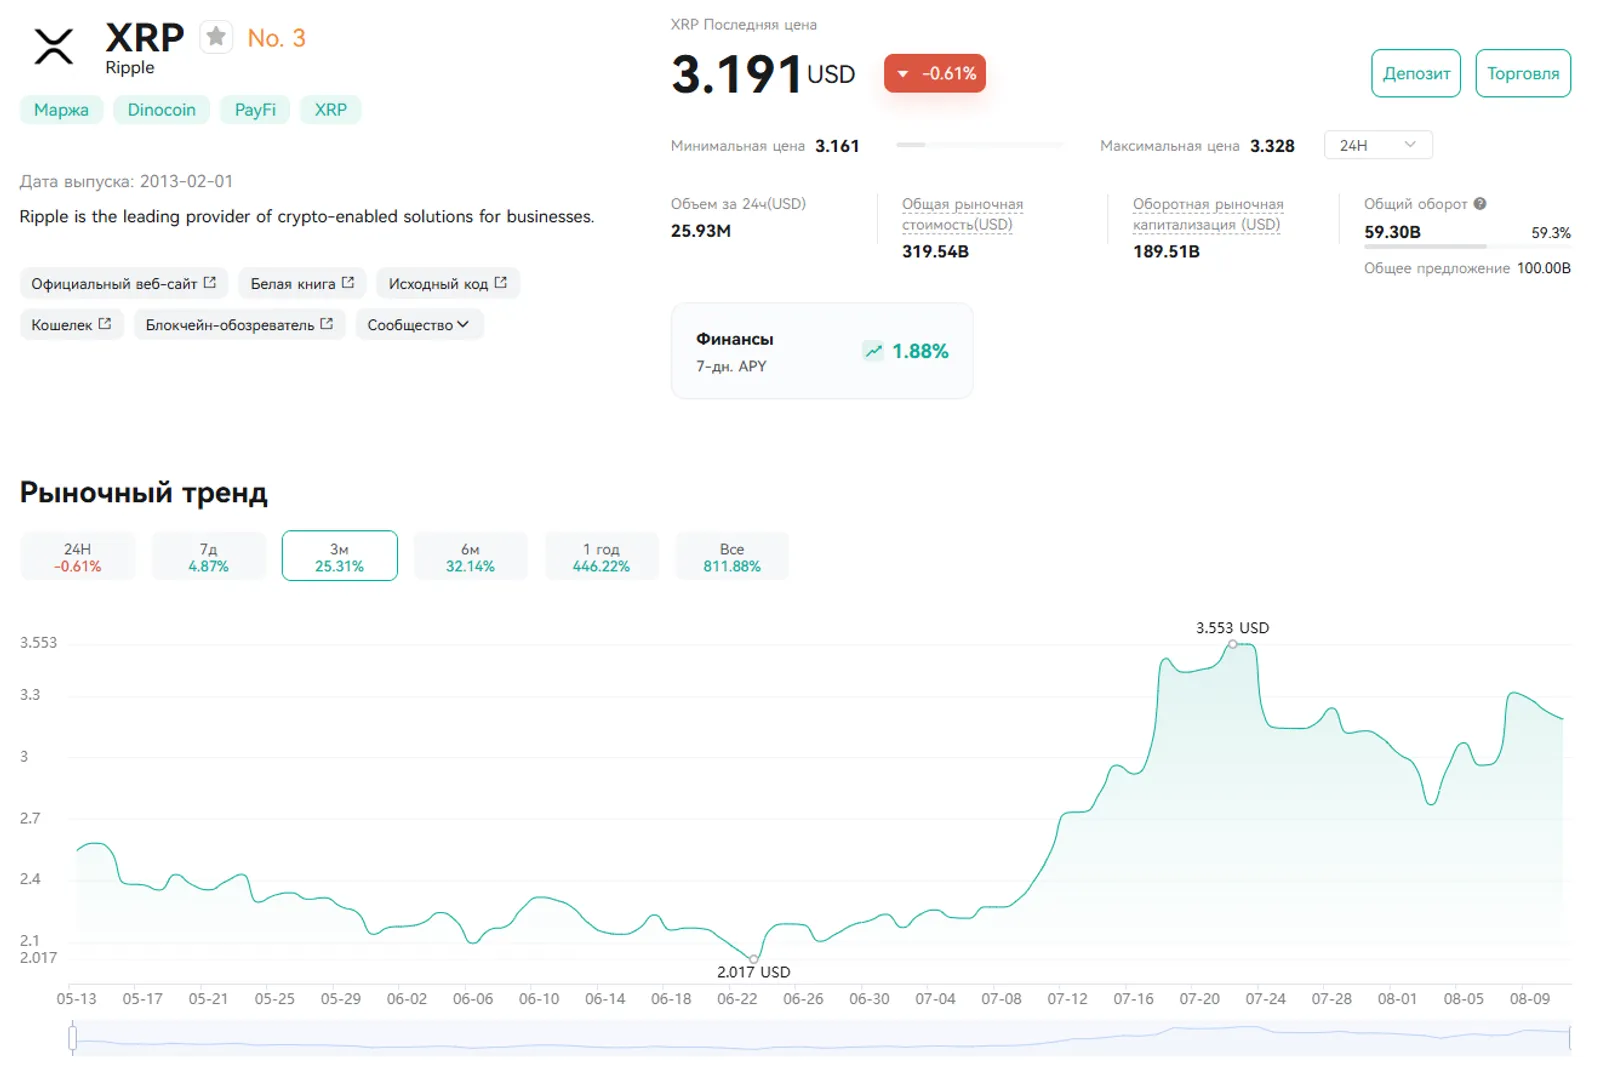Click the Депозит button

[x=1416, y=73]
